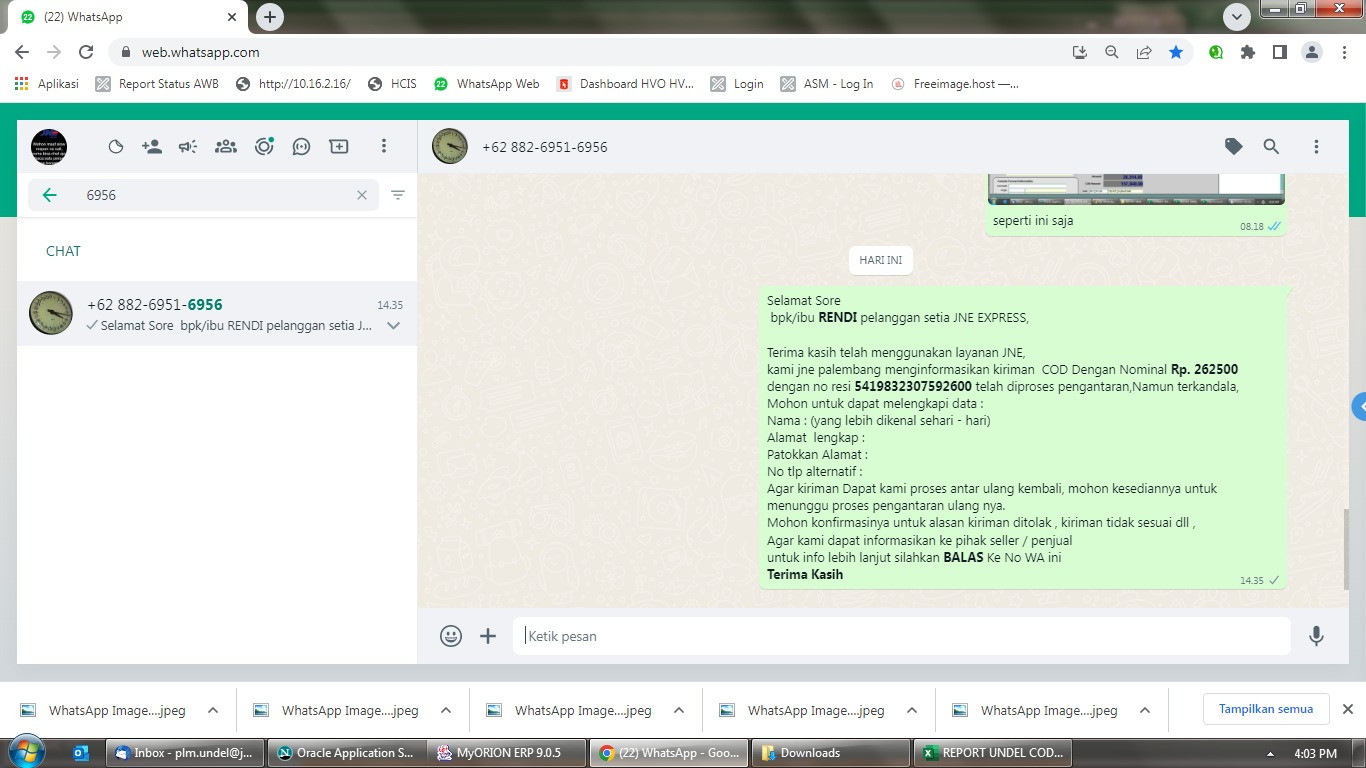Click the chat bubble signal icon
Viewport: 1366px width, 768px height.
(301, 147)
